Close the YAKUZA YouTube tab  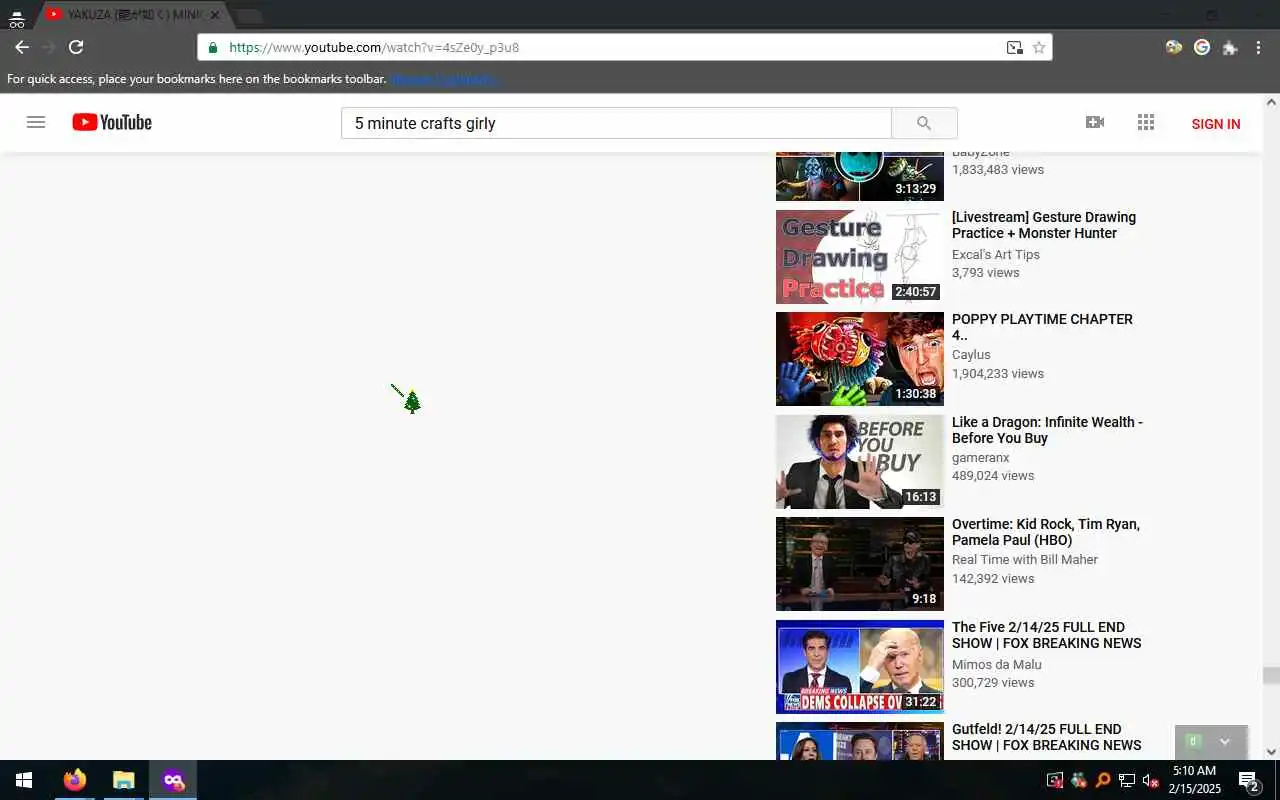point(214,15)
